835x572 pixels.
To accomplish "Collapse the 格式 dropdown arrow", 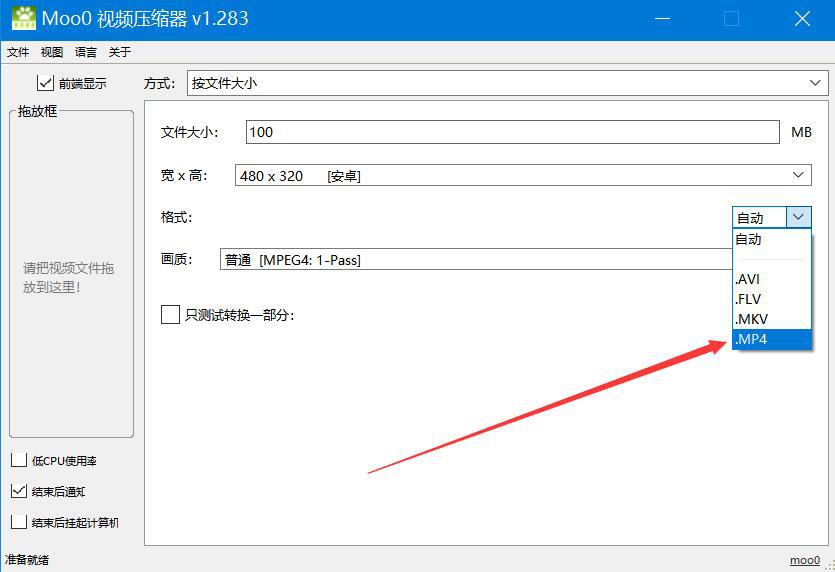I will (798, 217).
